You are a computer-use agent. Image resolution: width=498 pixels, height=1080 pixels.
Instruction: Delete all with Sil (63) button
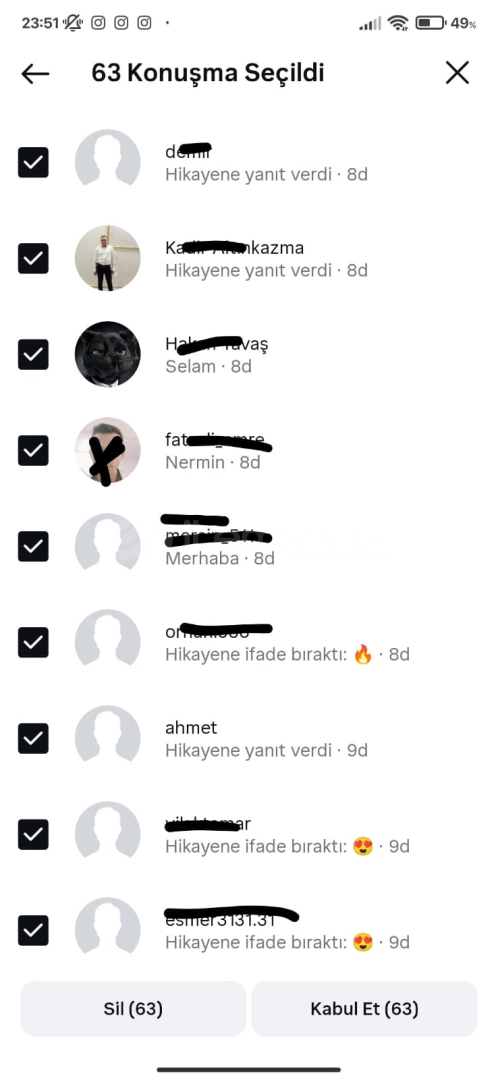(133, 1009)
